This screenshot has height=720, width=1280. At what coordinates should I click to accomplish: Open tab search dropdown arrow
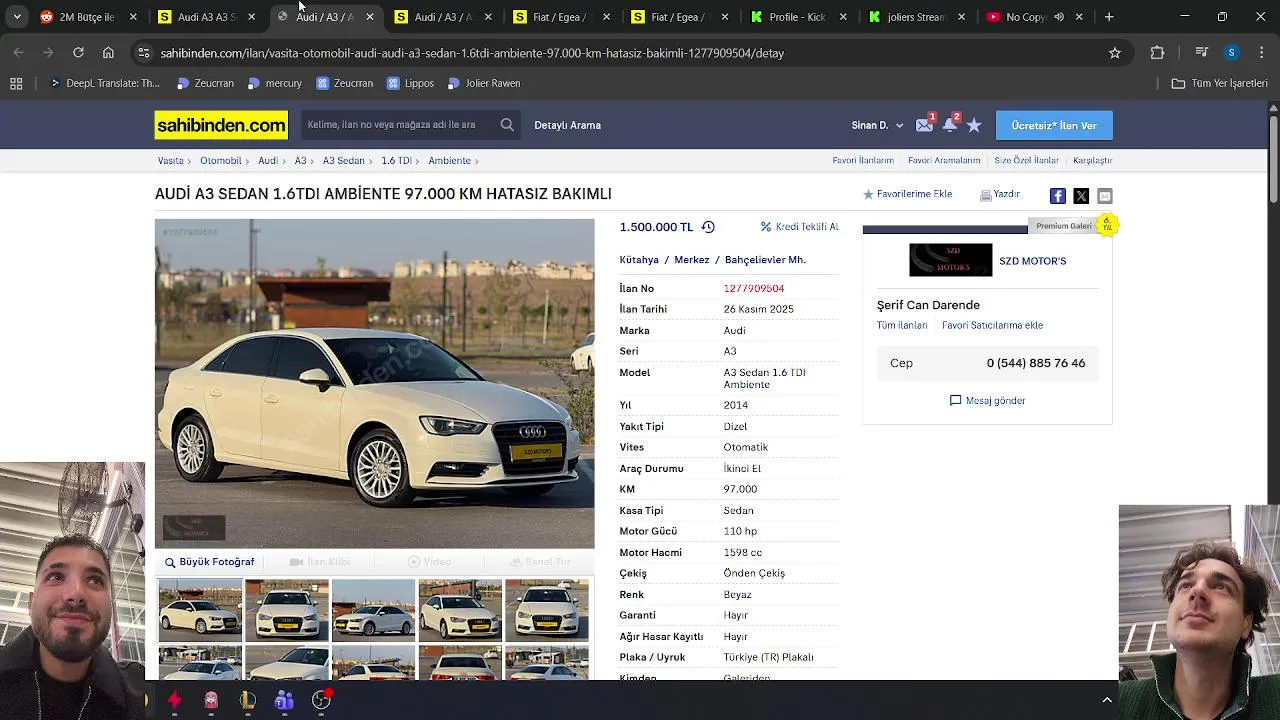[17, 17]
